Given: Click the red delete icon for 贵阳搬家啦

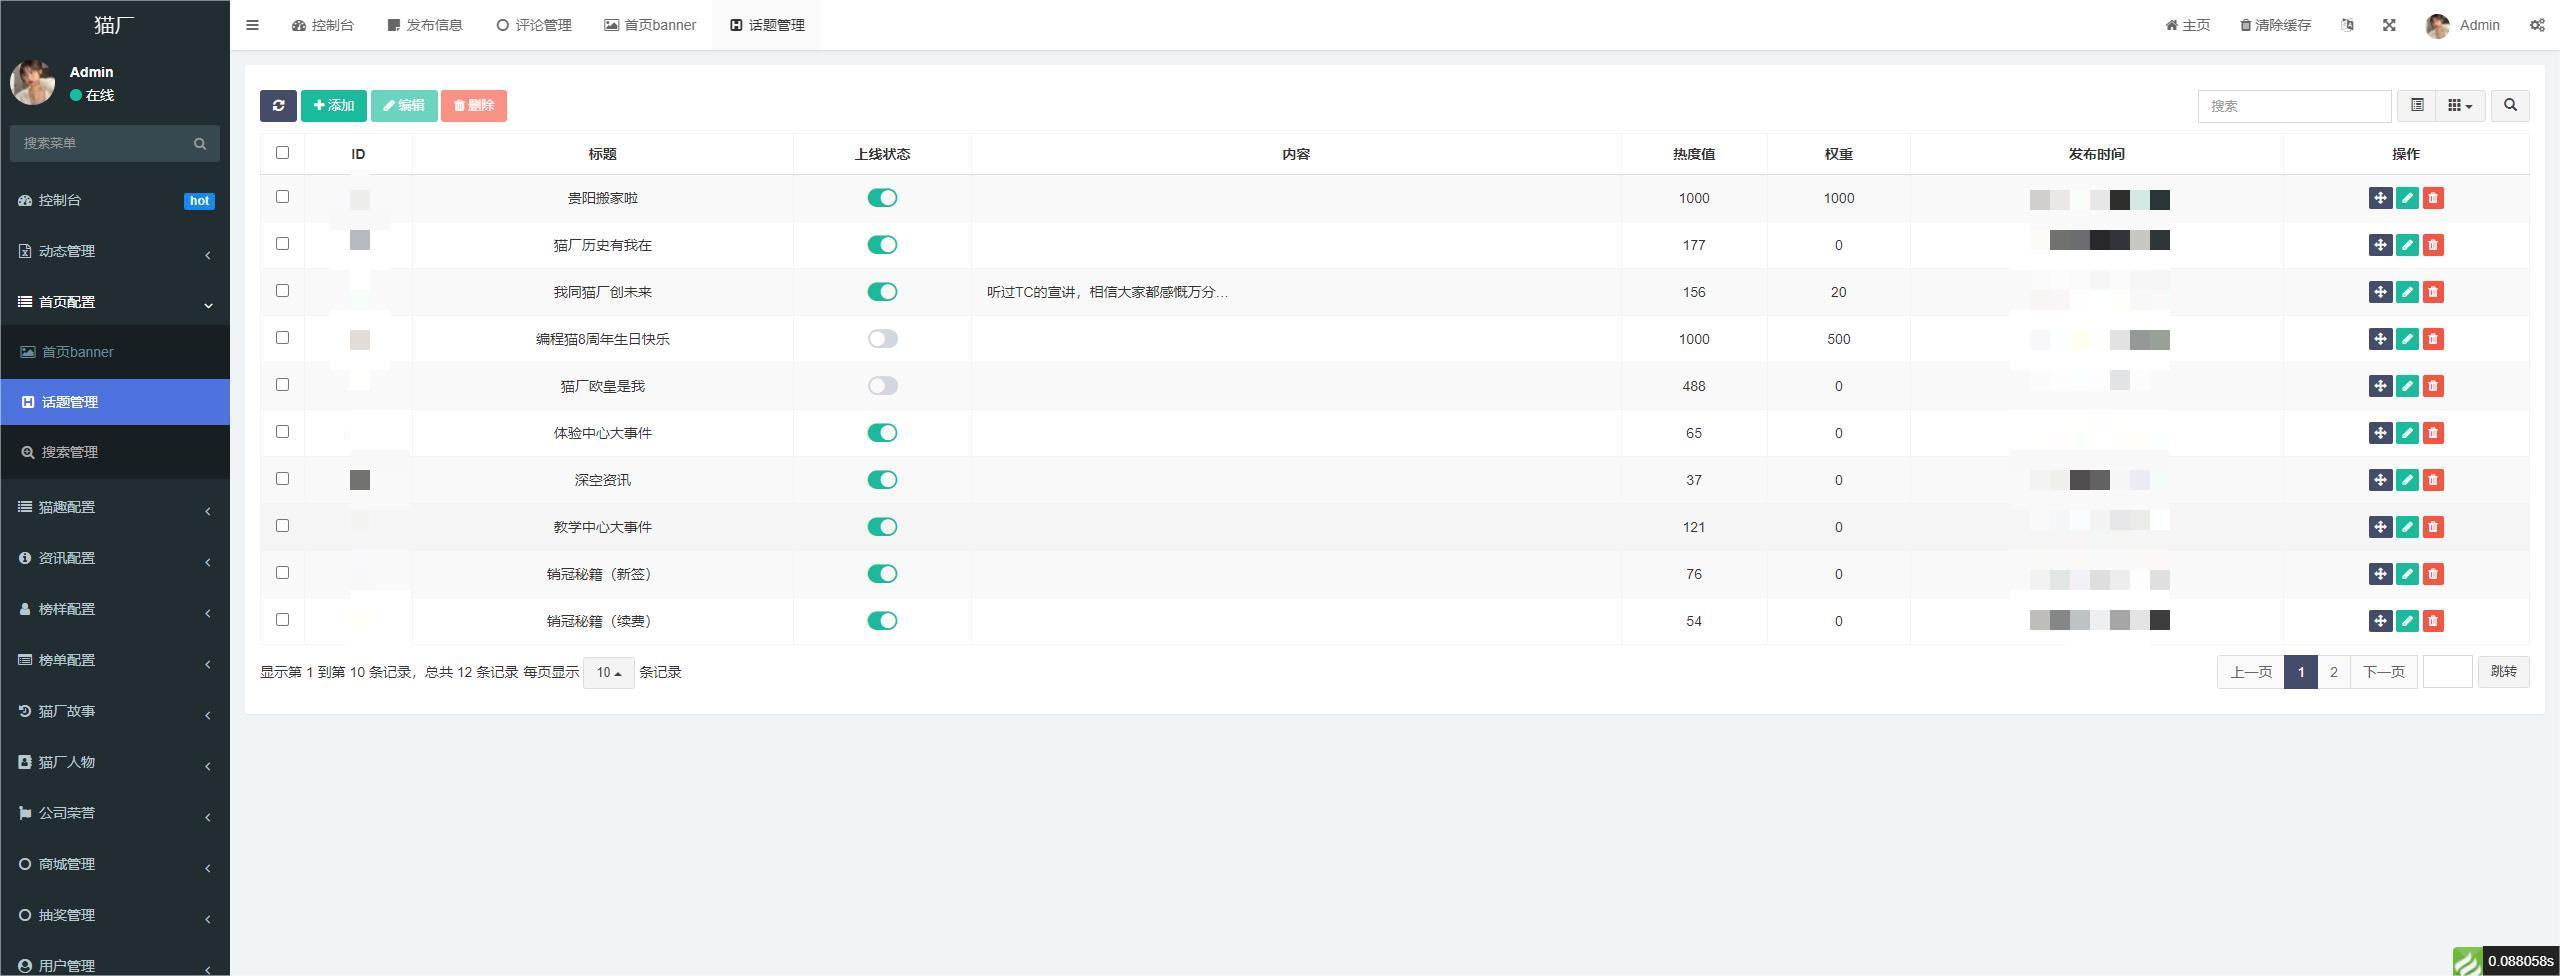Looking at the screenshot, I should (x=2433, y=198).
